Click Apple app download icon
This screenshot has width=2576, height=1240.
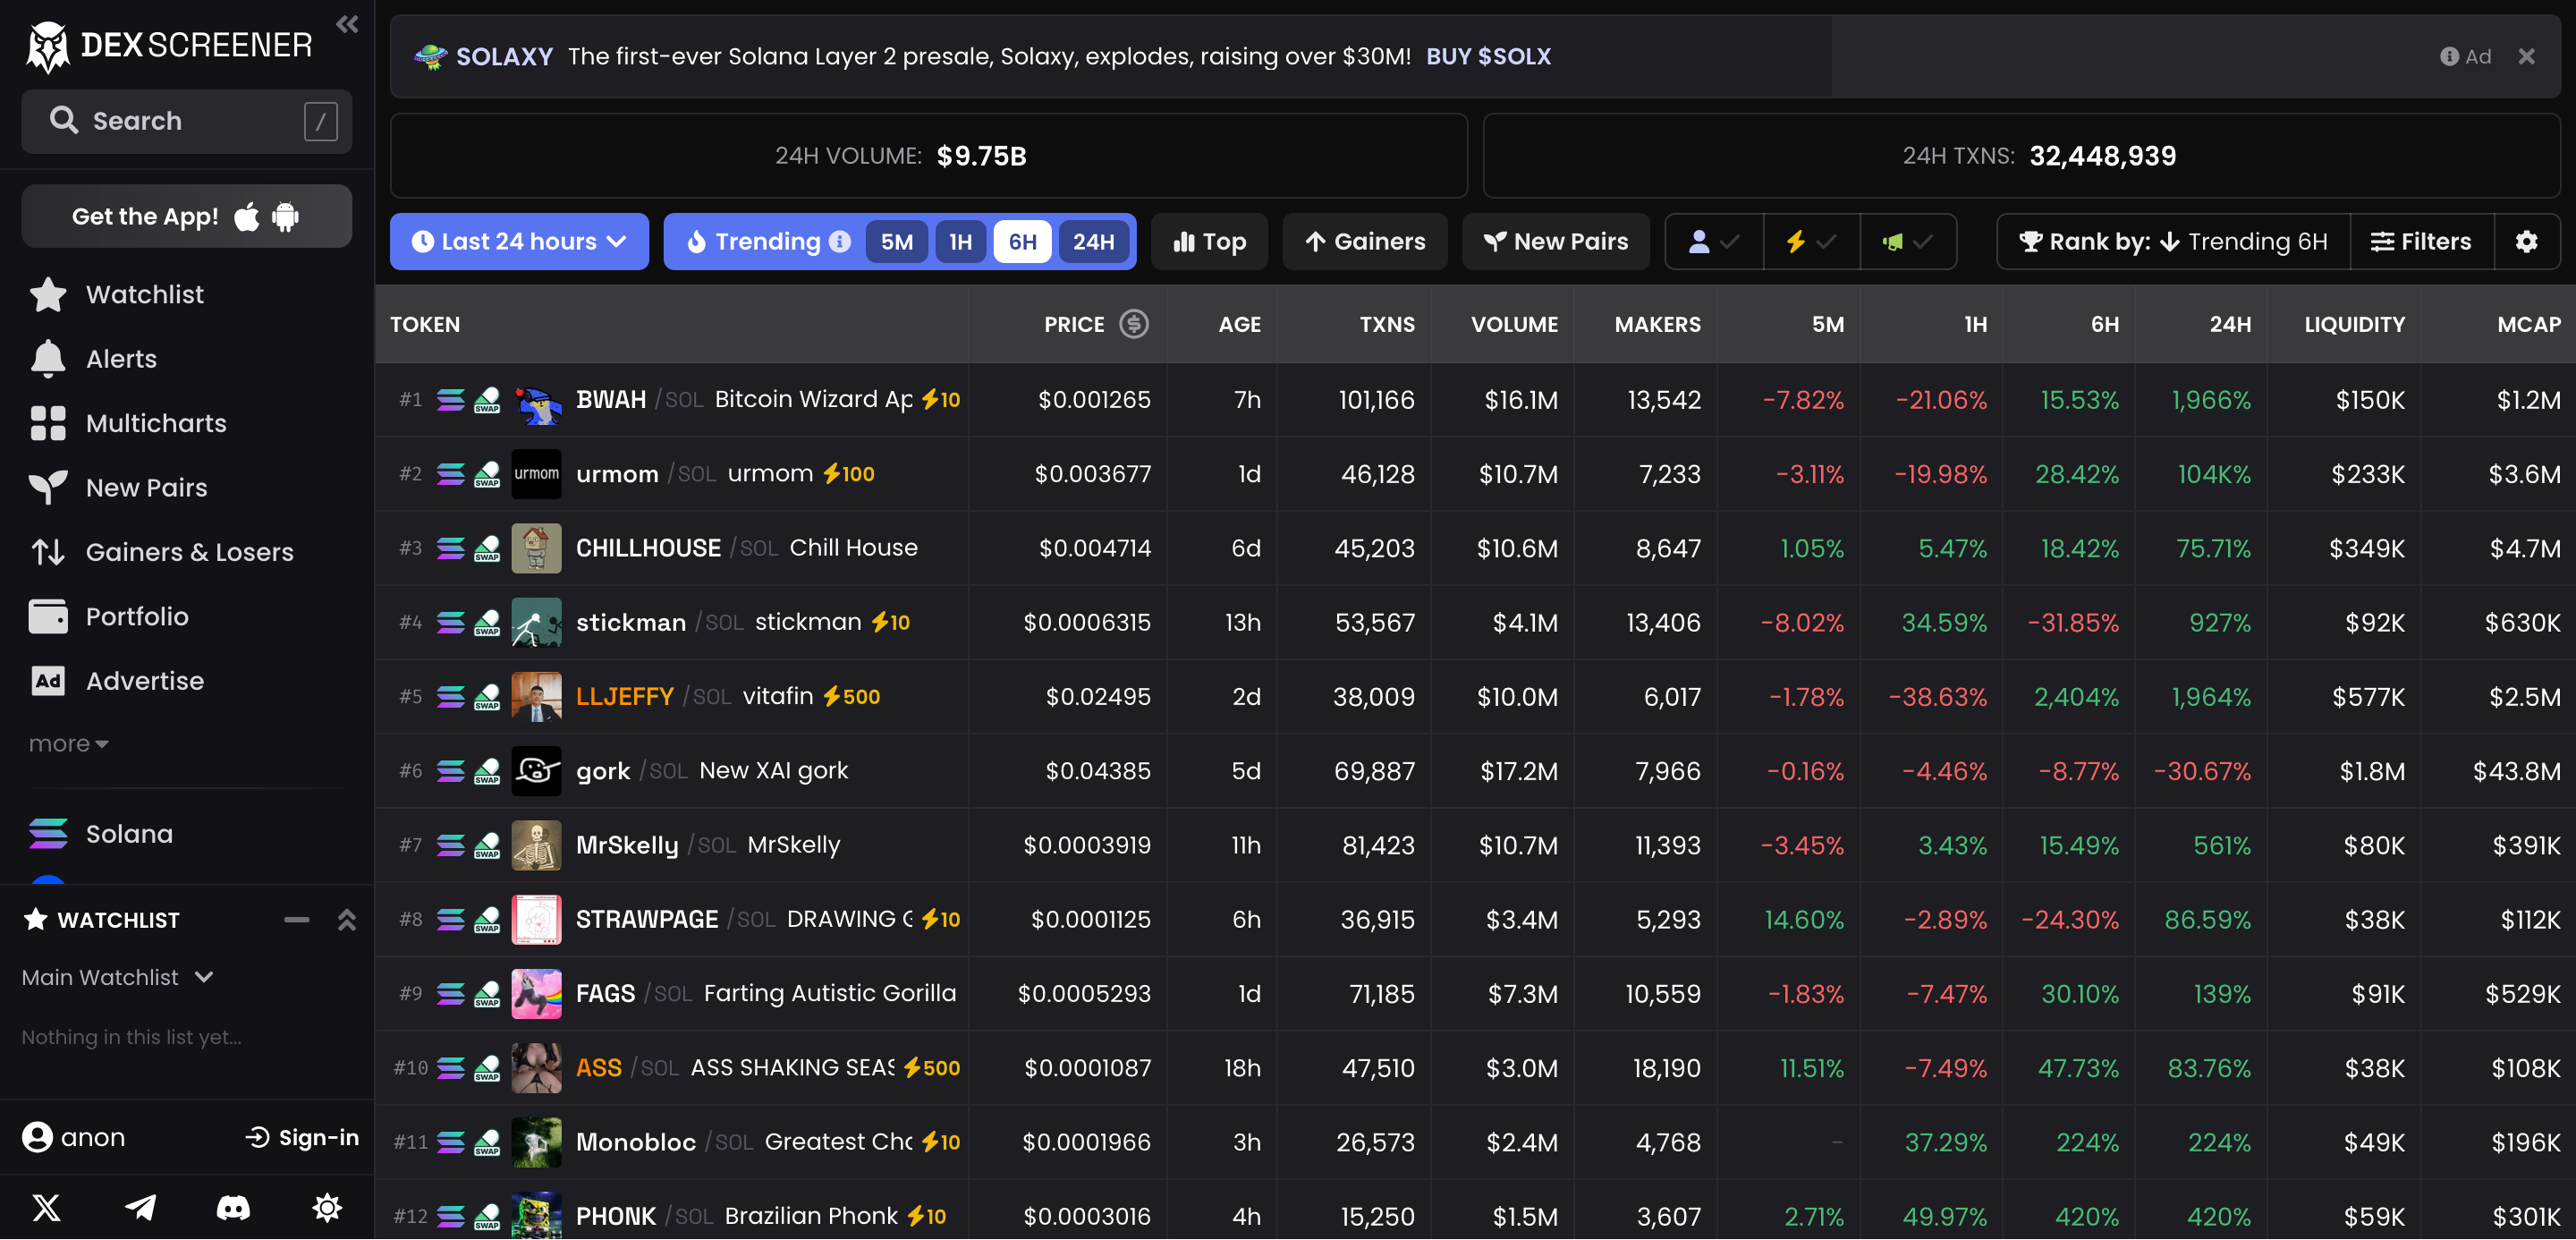247,216
